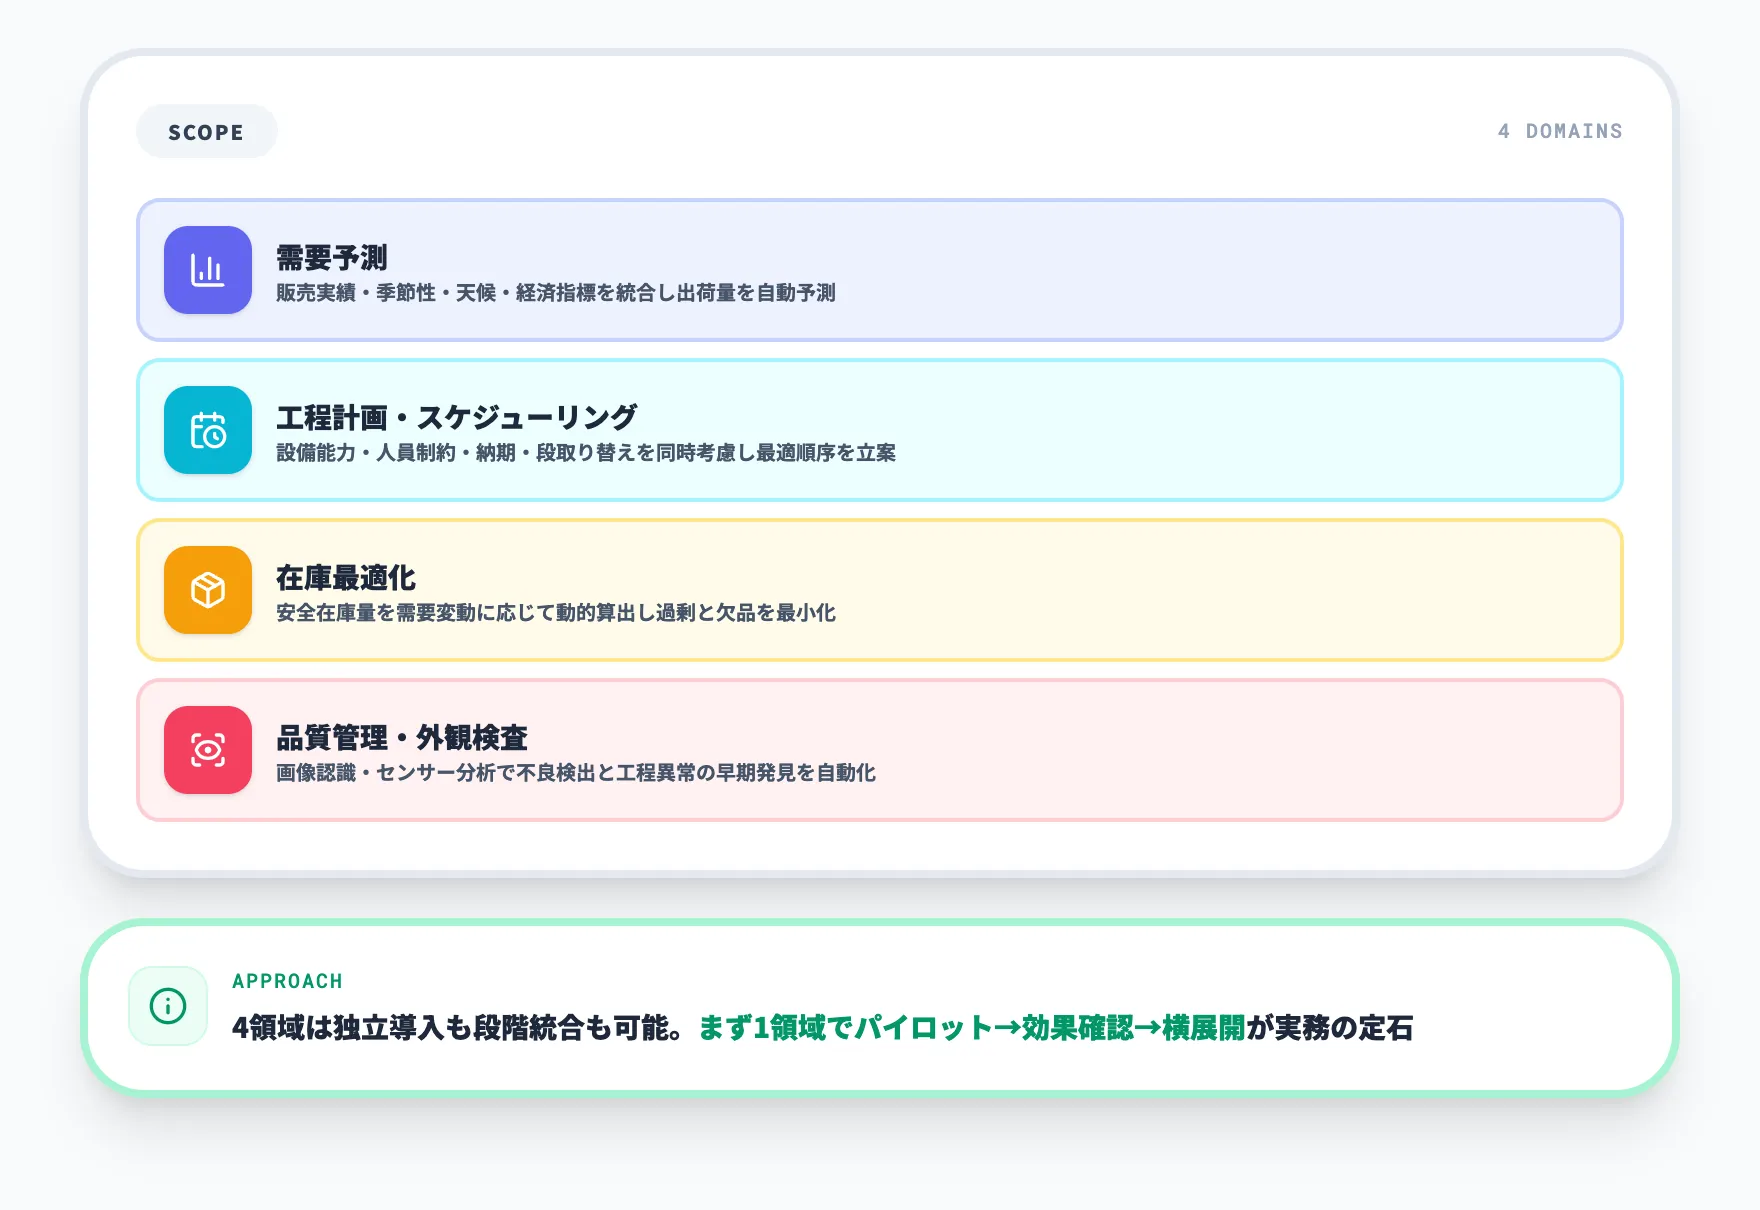
Task: Click the green info circle icon
Action: [x=168, y=1006]
